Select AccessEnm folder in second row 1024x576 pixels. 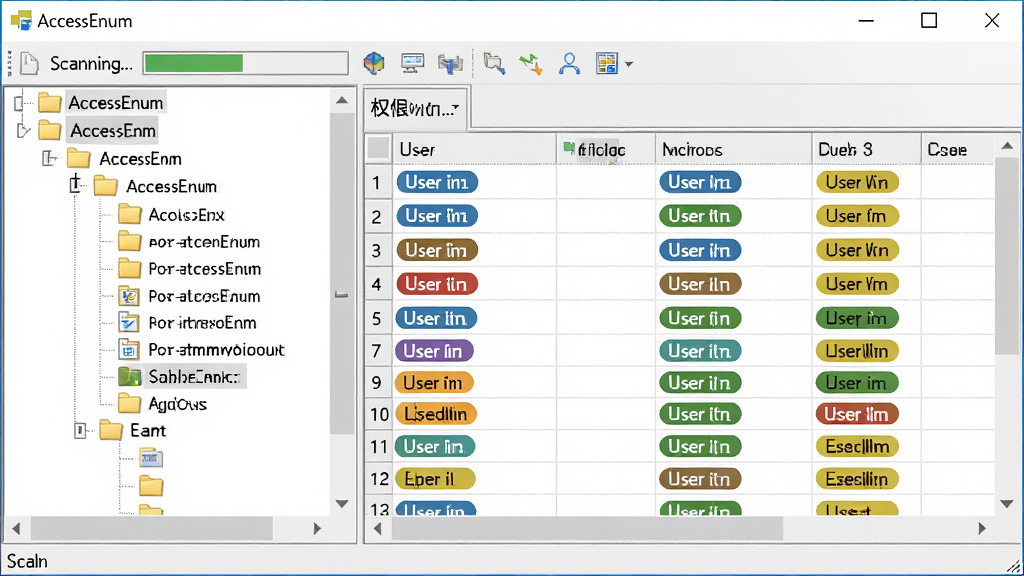click(98, 131)
